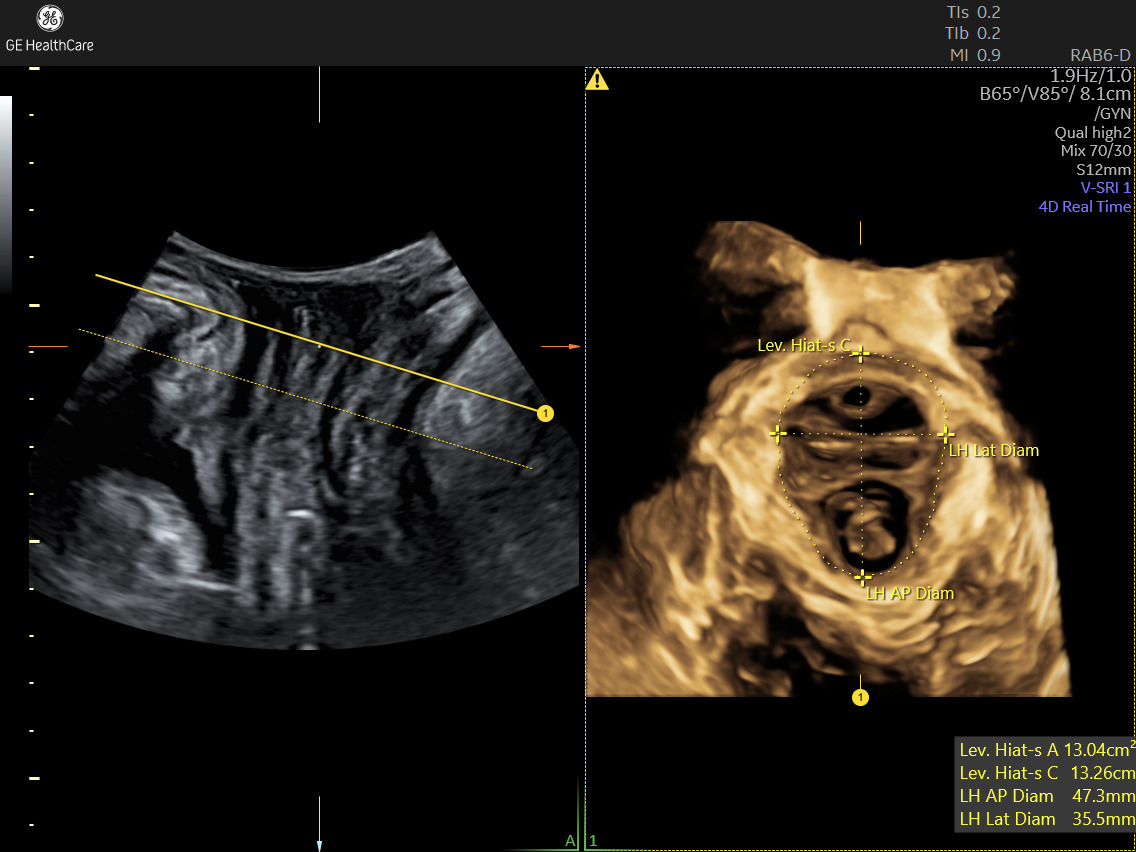Select the Lev. Hiat-s A 13.04cm² measurement
The width and height of the screenshot is (1136, 852).
pyautogui.click(x=1041, y=749)
